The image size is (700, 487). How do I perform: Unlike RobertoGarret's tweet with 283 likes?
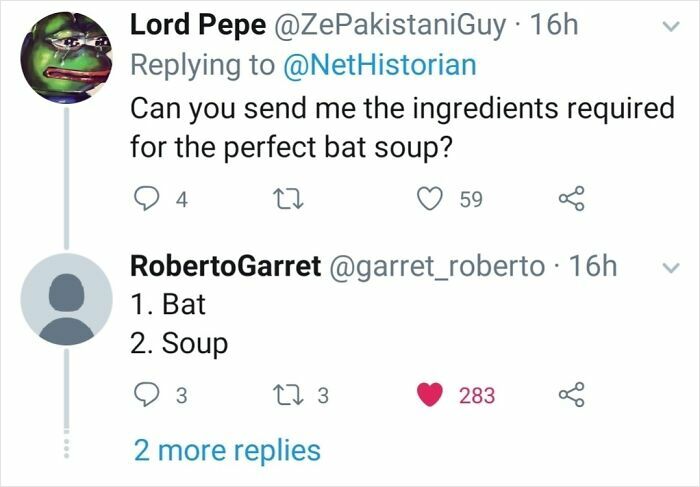pyautogui.click(x=433, y=395)
